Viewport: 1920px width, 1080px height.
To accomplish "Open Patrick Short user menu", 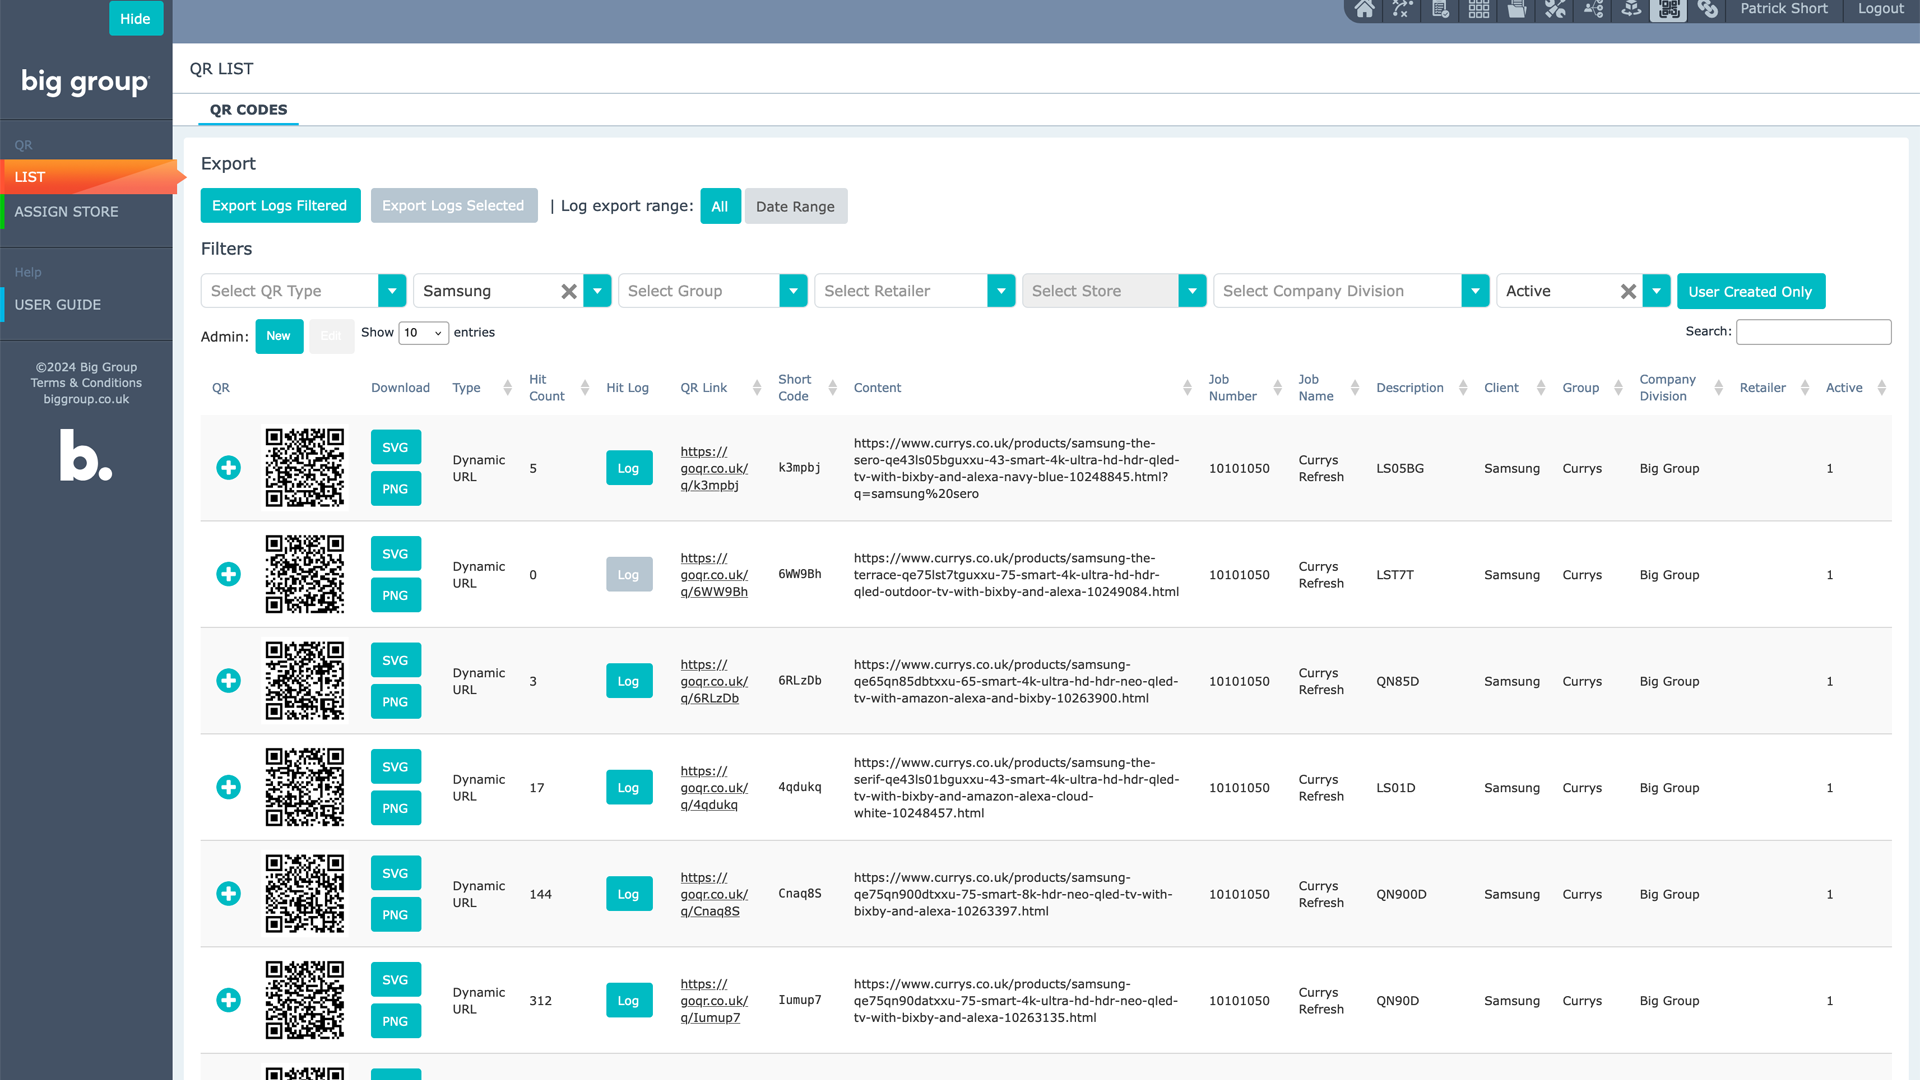I will coord(1783,9).
